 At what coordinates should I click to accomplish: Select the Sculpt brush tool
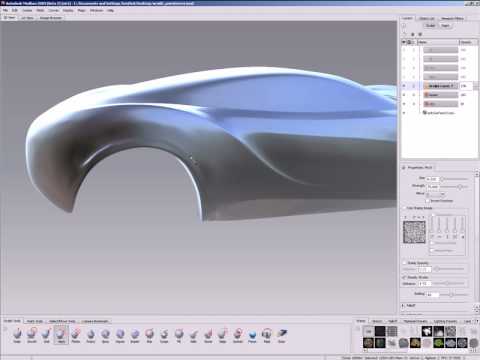click(17, 334)
